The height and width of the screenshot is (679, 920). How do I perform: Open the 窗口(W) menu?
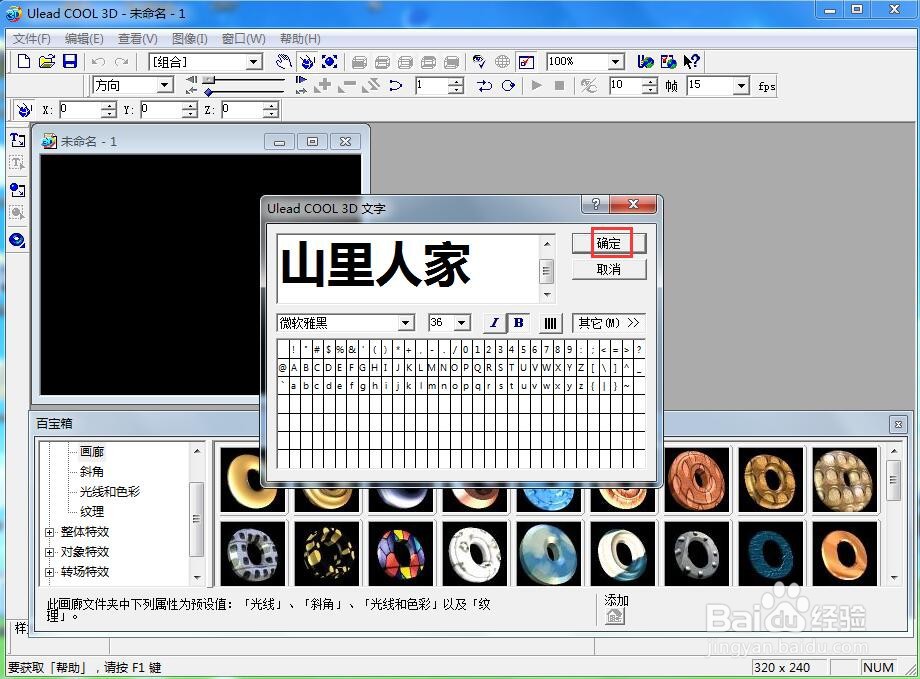pyautogui.click(x=243, y=39)
